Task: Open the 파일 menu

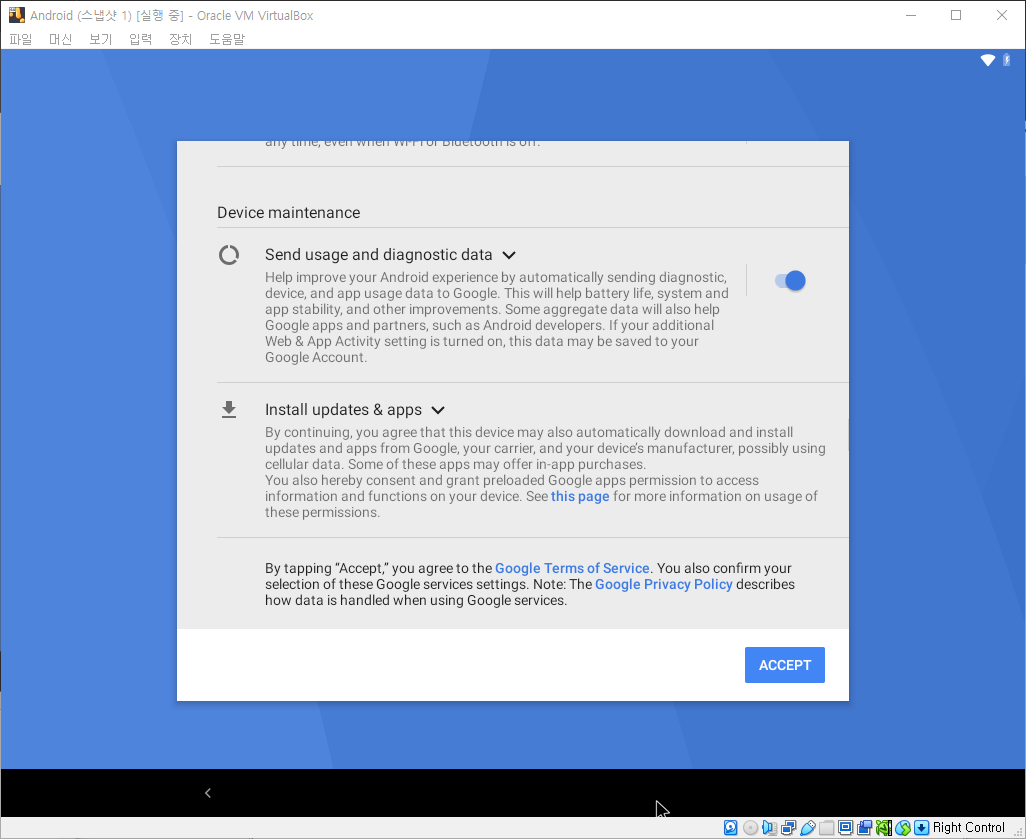Action: point(21,39)
